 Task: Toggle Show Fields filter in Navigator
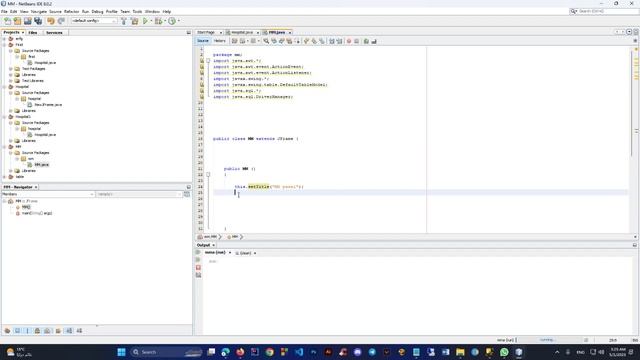[x=18, y=331]
